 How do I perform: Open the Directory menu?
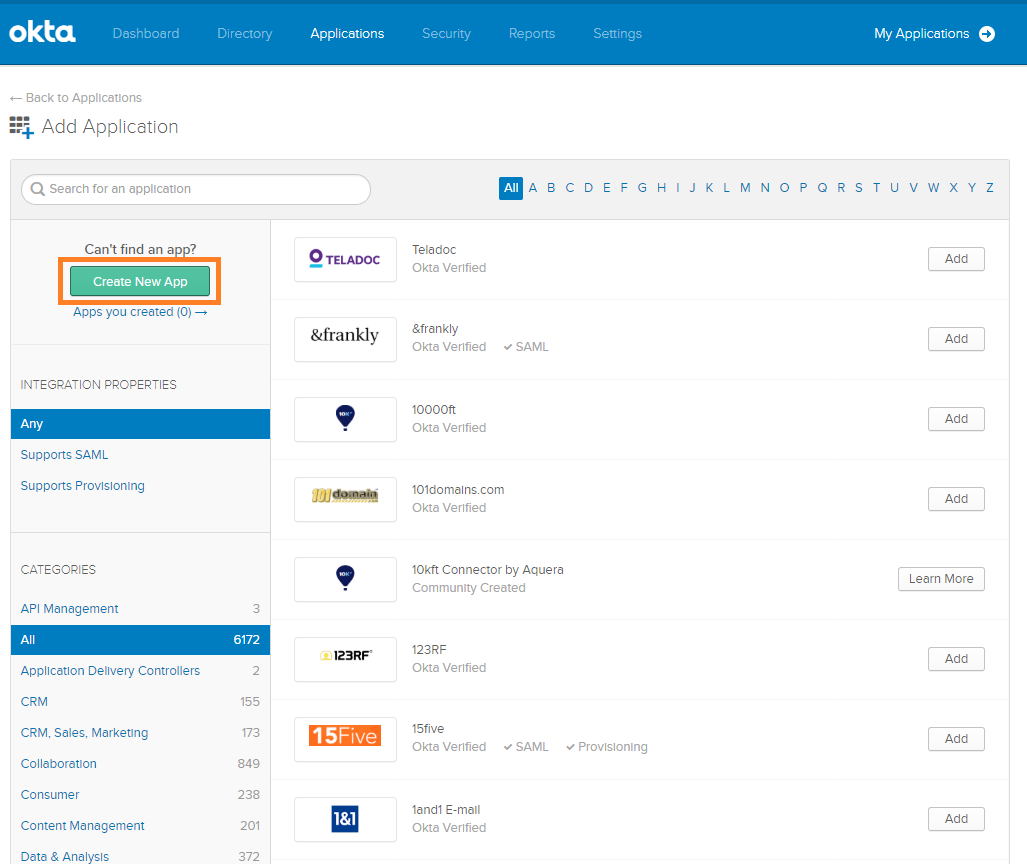pyautogui.click(x=244, y=34)
